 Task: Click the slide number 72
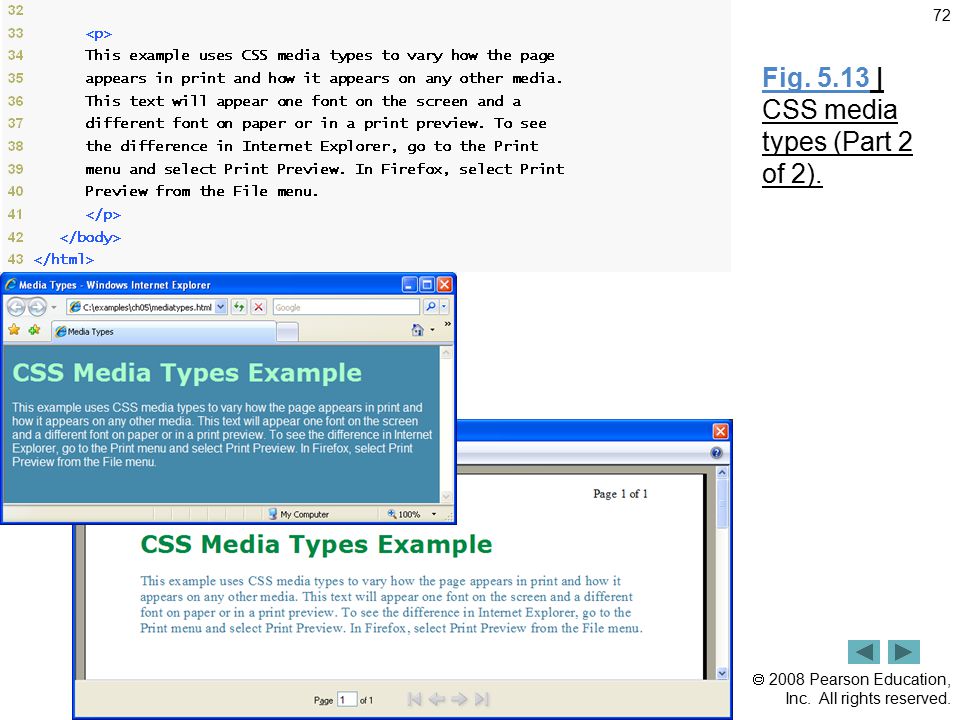click(x=942, y=15)
